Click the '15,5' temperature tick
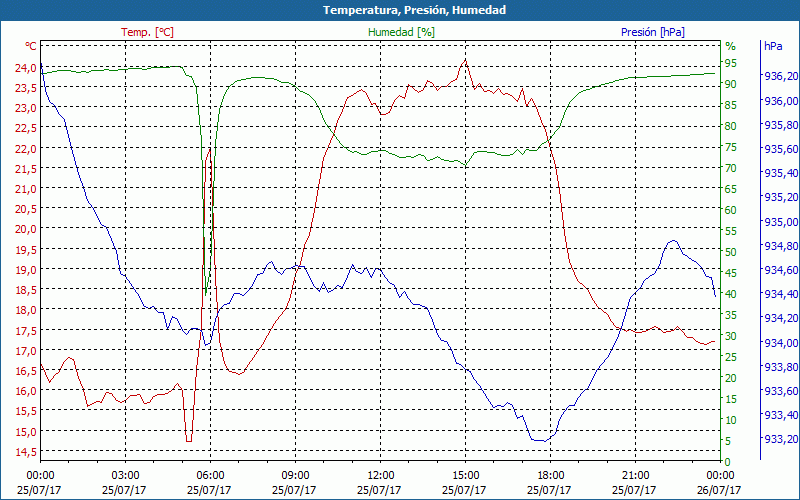The width and height of the screenshot is (800, 500). [x=26, y=411]
